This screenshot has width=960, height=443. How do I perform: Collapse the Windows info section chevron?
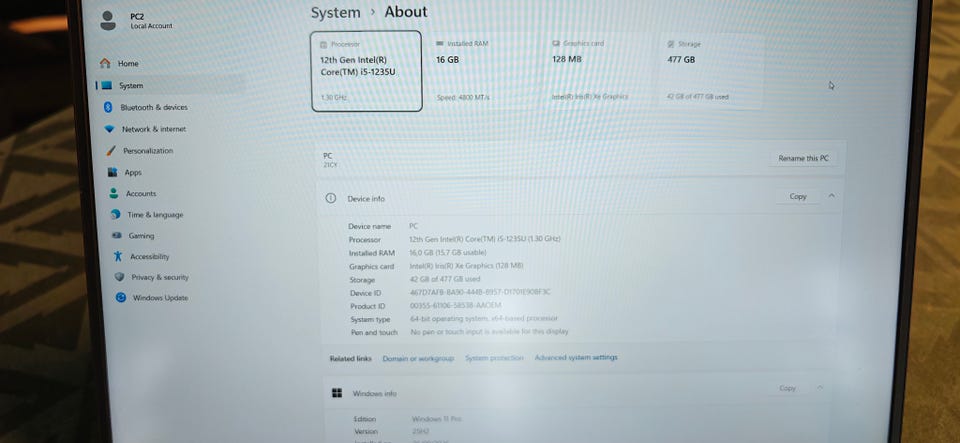click(x=820, y=387)
